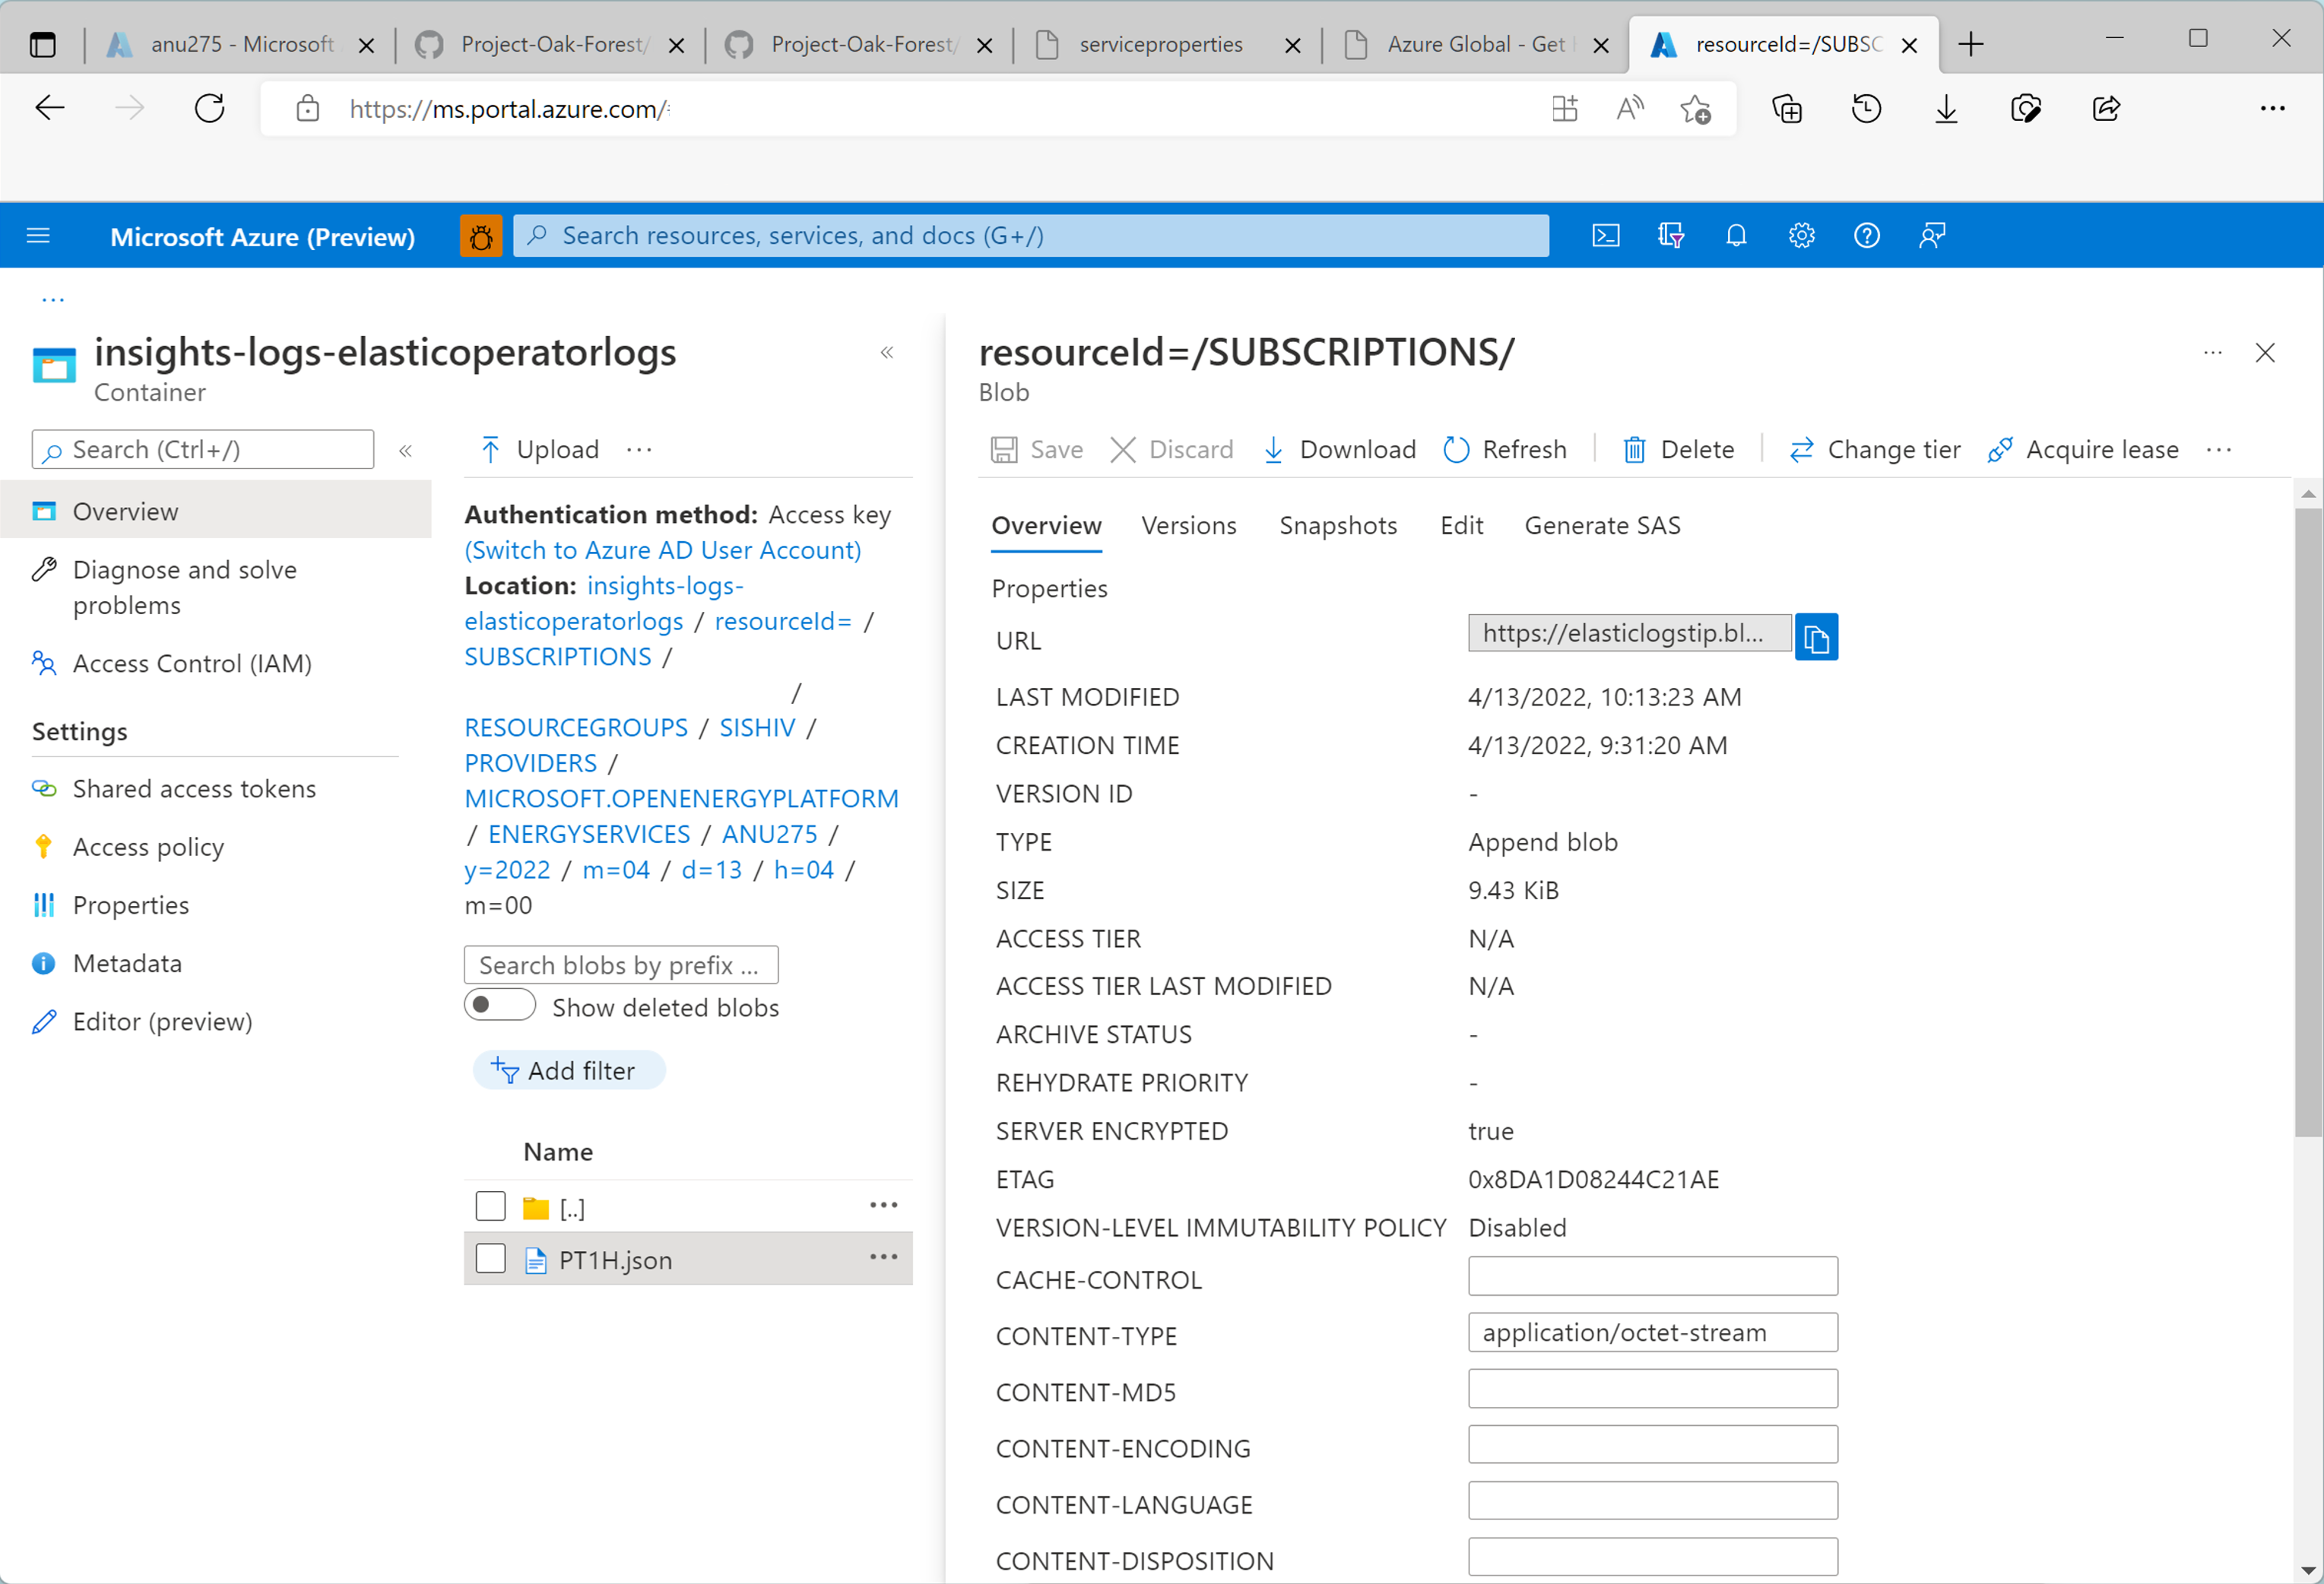Open more options for PT1H.json

click(884, 1257)
